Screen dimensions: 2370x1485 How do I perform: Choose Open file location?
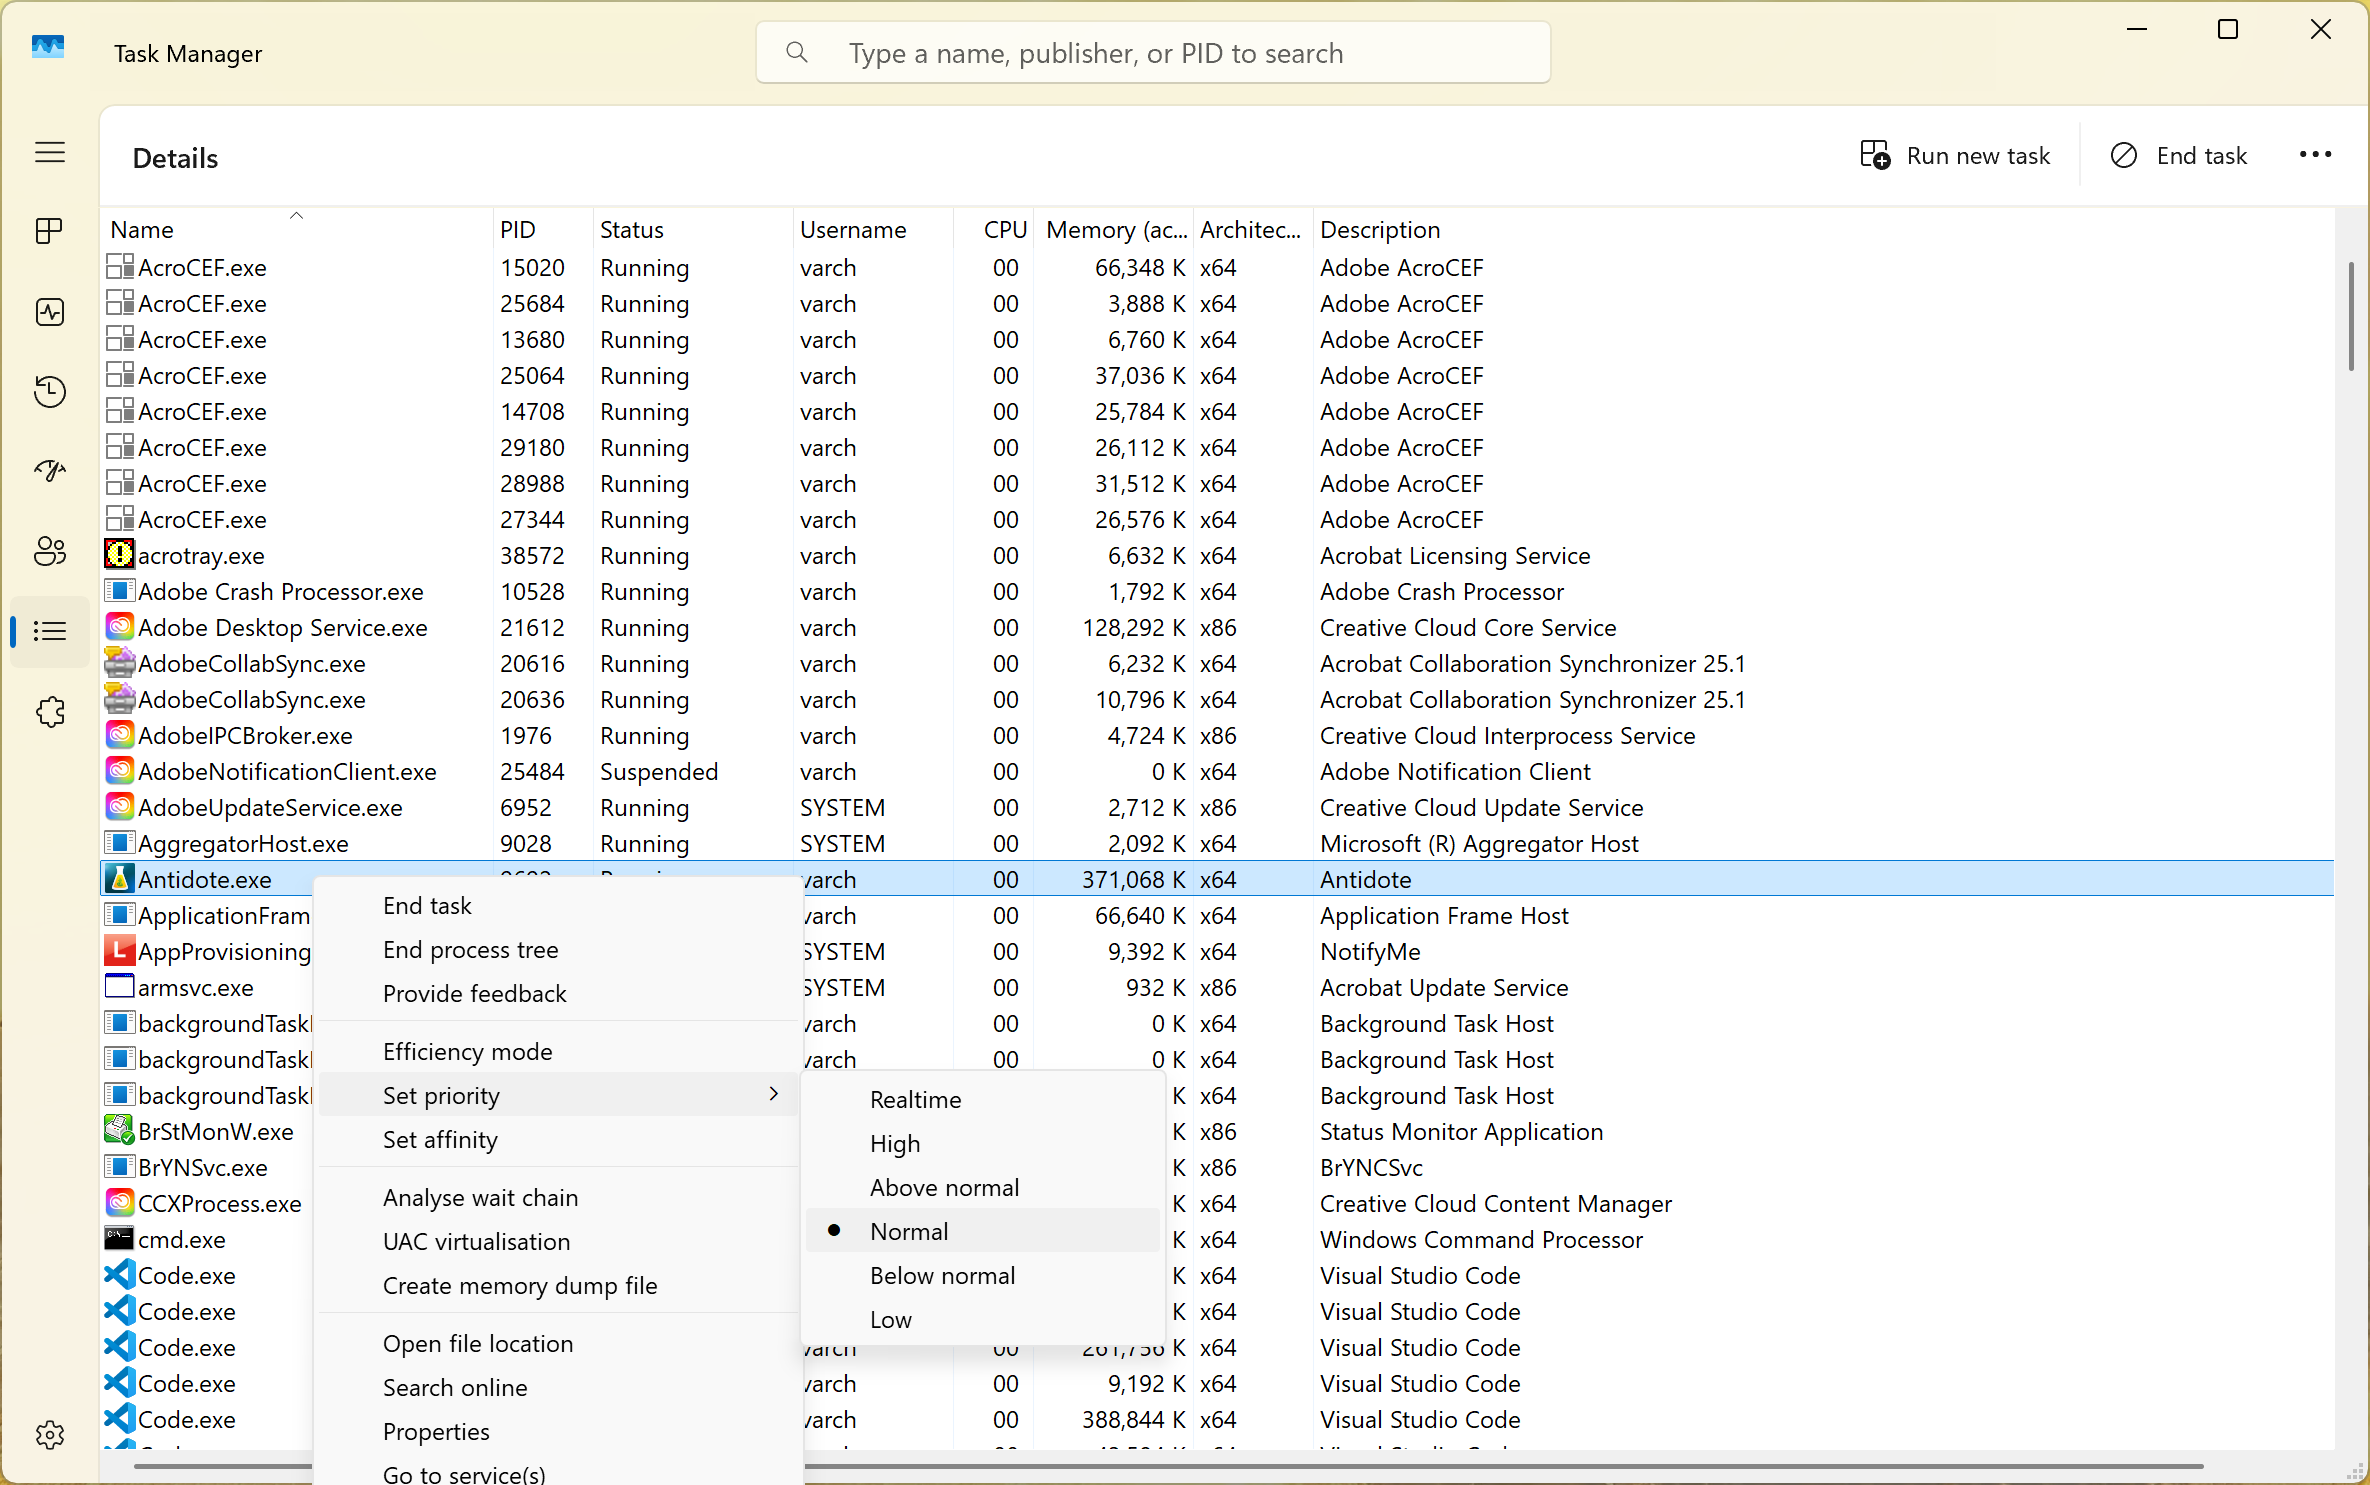[558, 1343]
